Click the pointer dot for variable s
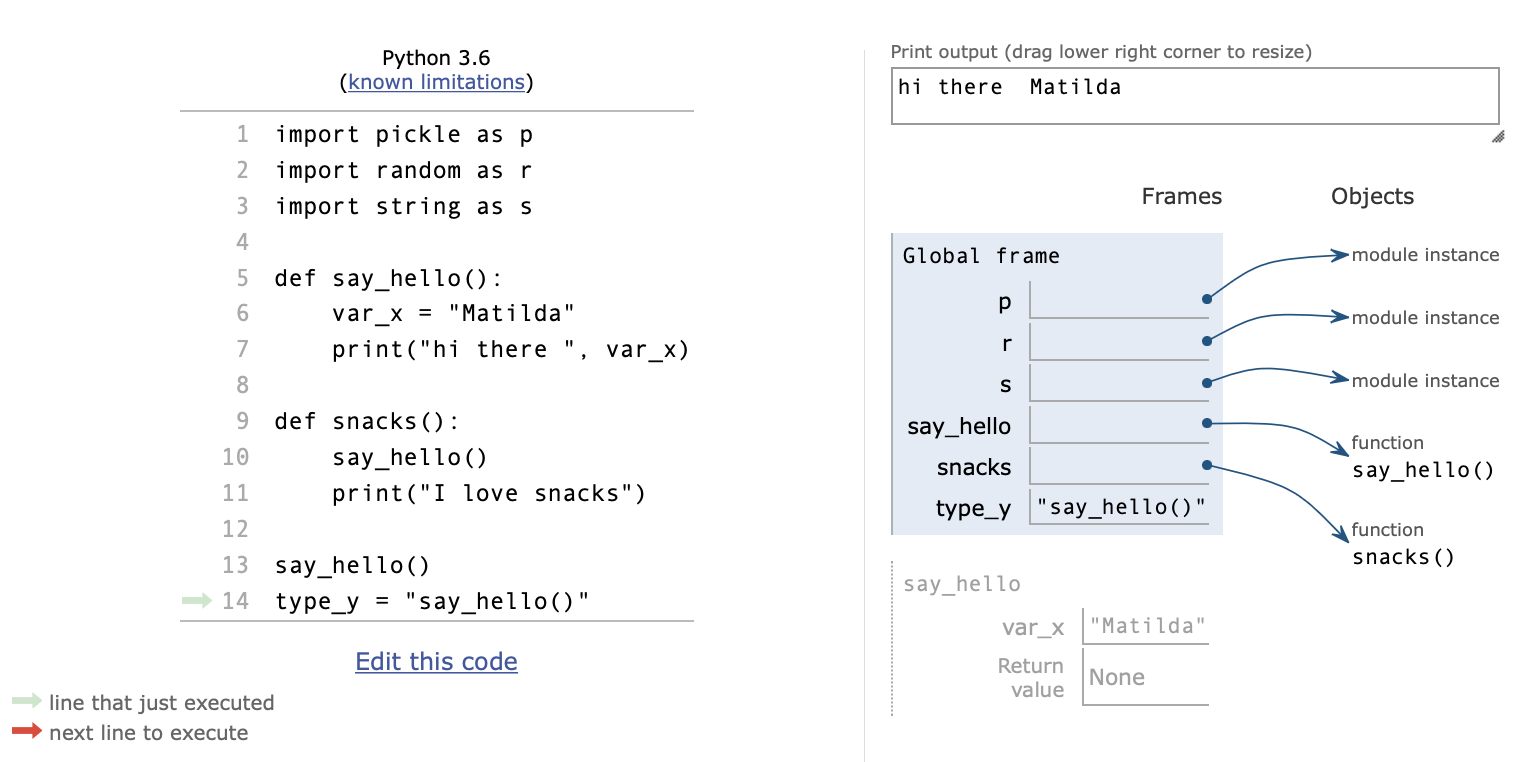 pyautogui.click(x=1207, y=382)
